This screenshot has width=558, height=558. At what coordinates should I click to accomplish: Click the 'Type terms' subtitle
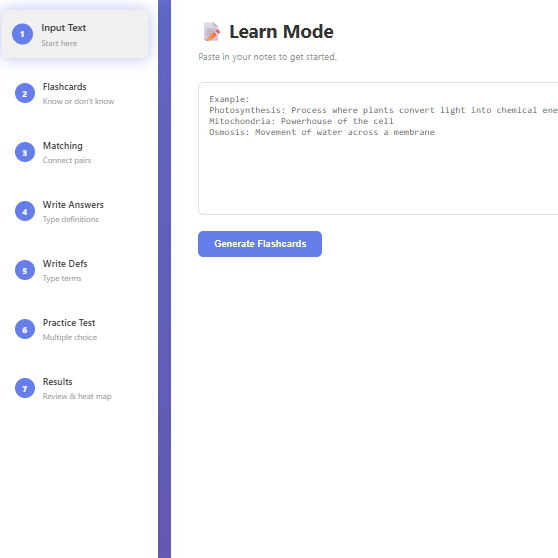click(x=62, y=279)
